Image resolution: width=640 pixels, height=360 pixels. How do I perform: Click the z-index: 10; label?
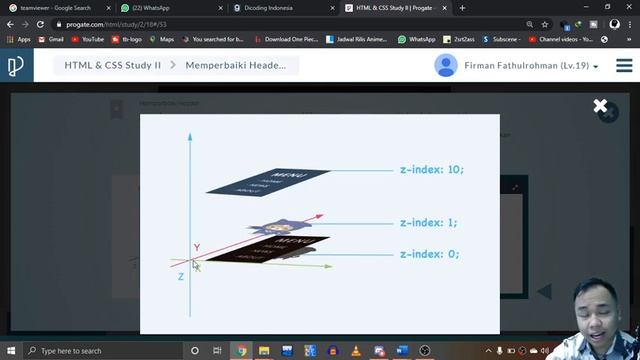(x=432, y=169)
